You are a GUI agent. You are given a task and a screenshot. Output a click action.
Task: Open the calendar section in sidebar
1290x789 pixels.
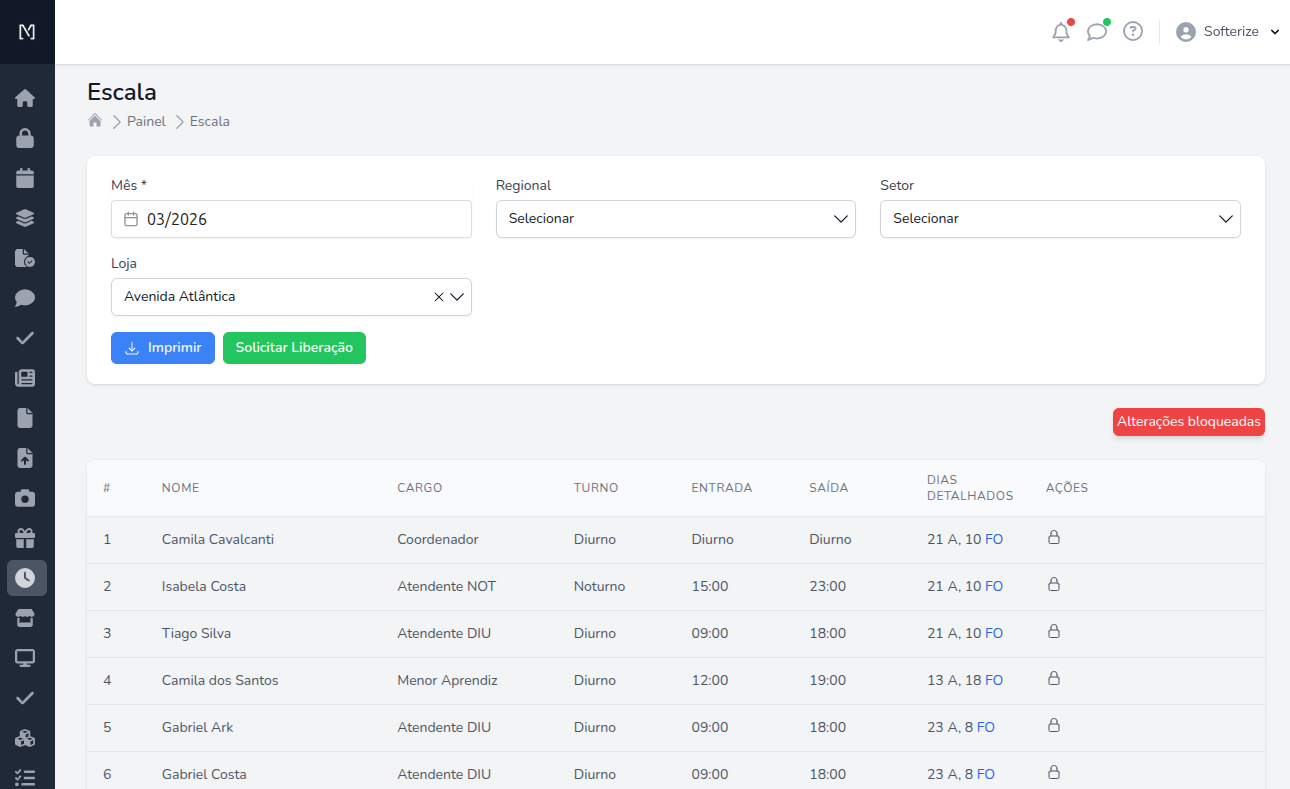pyautogui.click(x=26, y=178)
